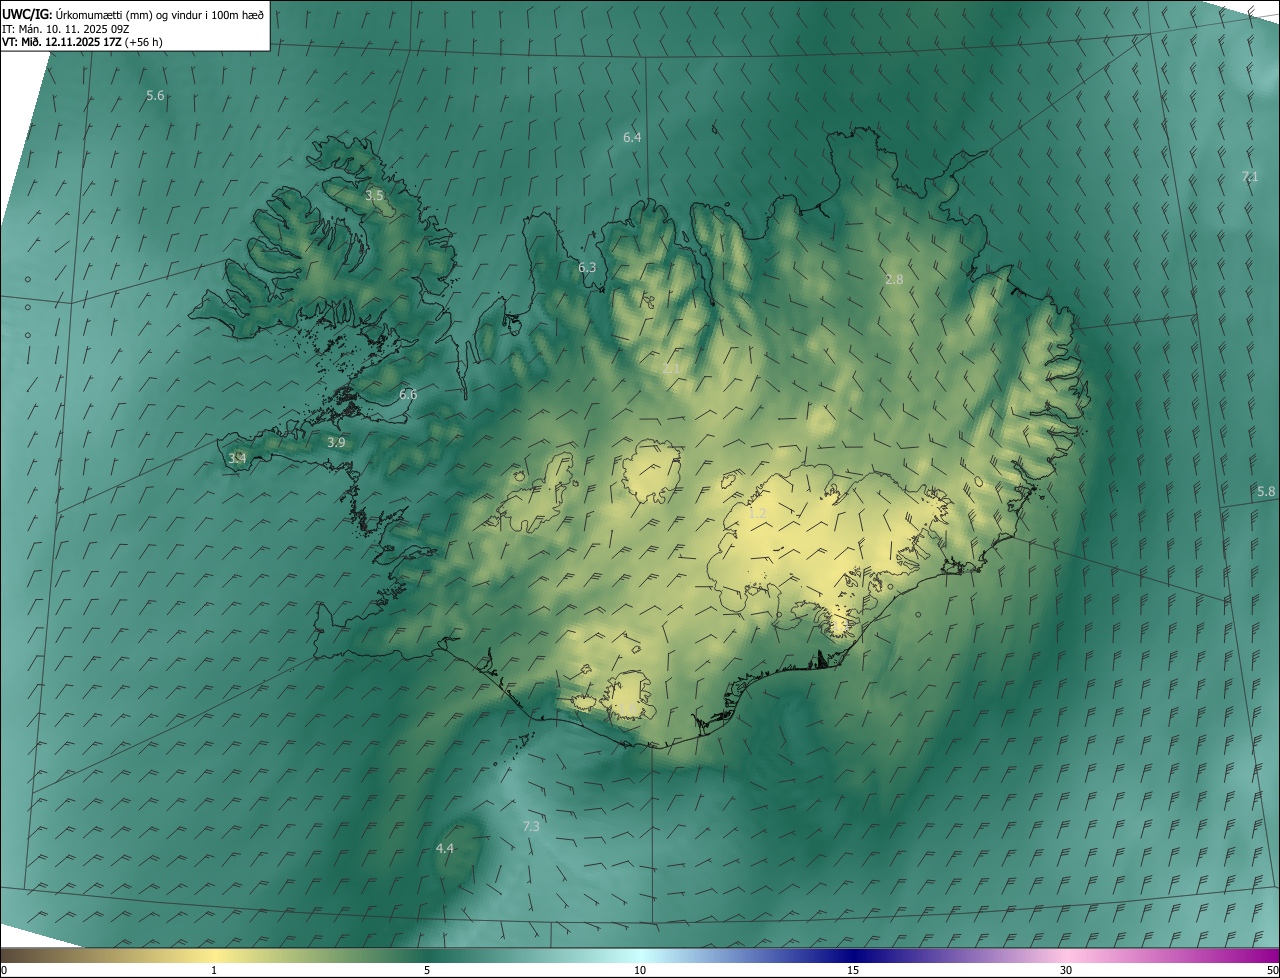Screen dimensions: 1280x978
Task: Click the 7.1 value in the northeast sea
Action: pos(1249,177)
